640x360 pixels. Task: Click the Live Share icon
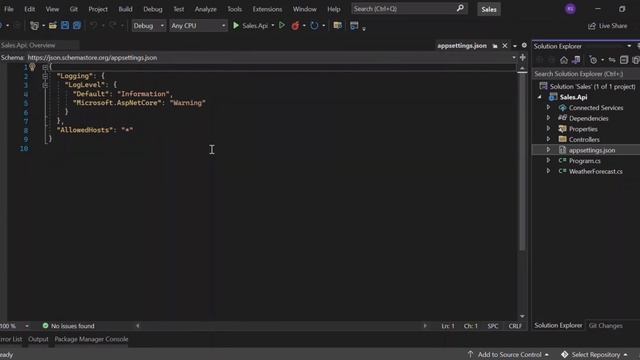click(x=592, y=26)
